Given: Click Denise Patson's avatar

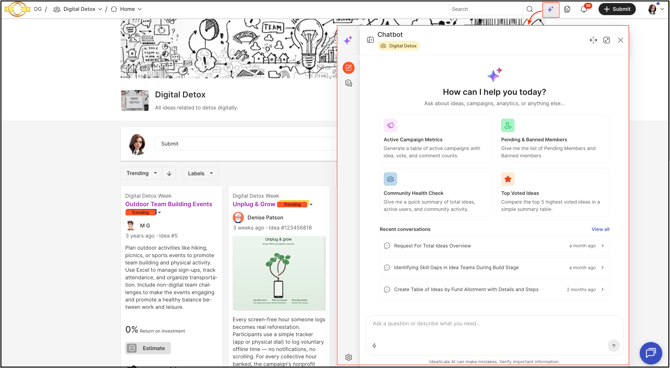Looking at the screenshot, I should 238,218.
